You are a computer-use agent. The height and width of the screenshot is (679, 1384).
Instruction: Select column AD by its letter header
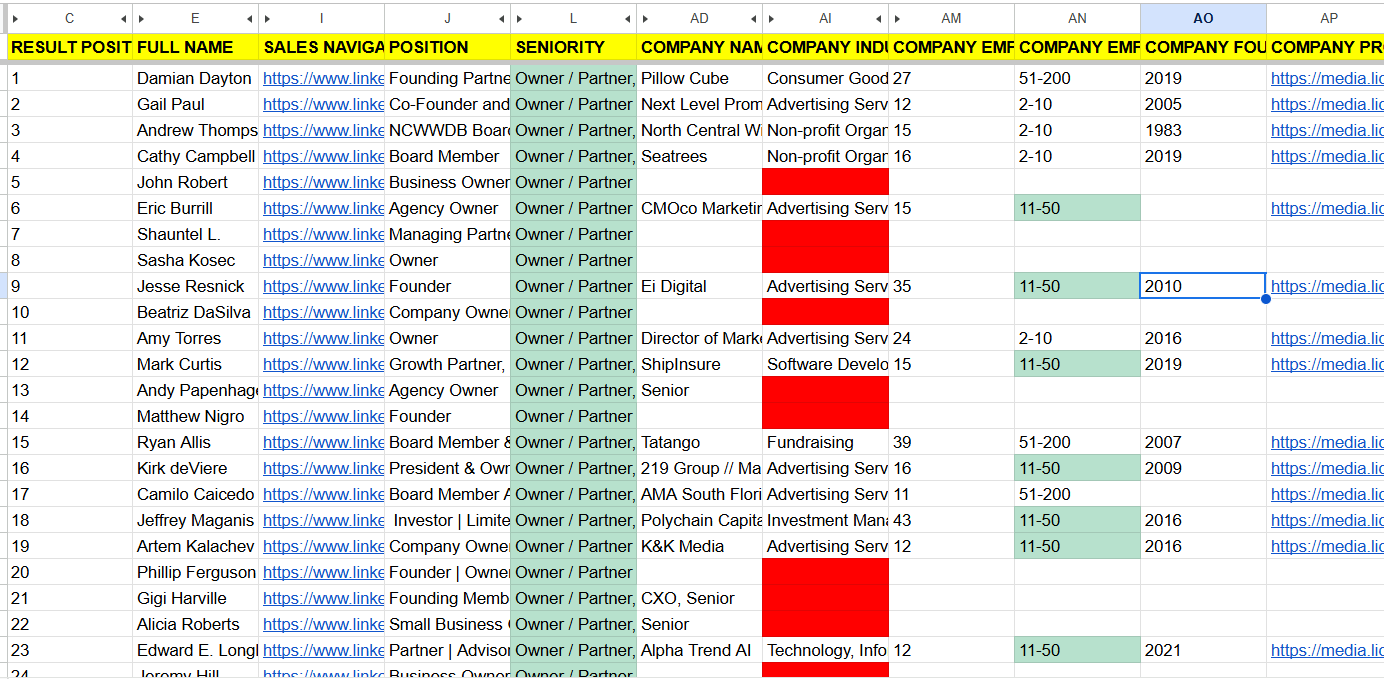699,19
